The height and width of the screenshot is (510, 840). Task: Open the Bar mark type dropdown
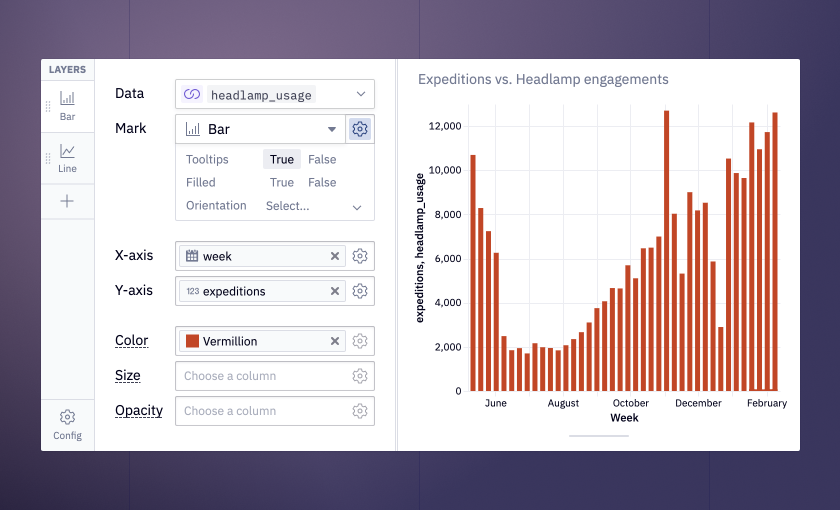point(261,129)
